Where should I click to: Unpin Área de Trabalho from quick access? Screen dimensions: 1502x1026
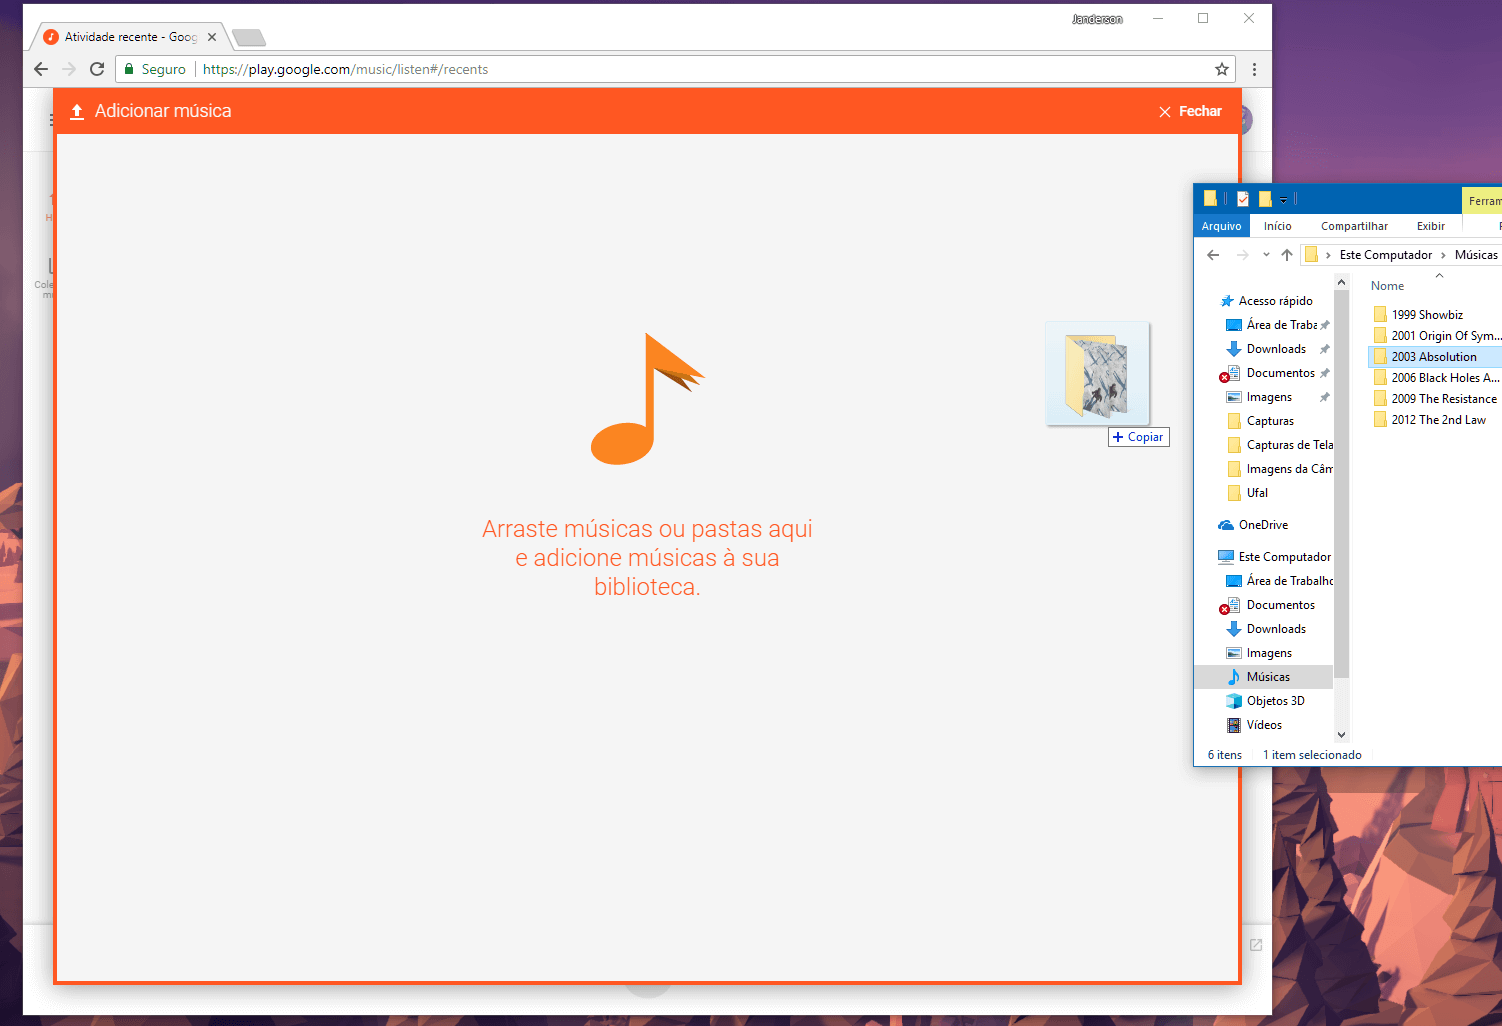[x=1325, y=324]
